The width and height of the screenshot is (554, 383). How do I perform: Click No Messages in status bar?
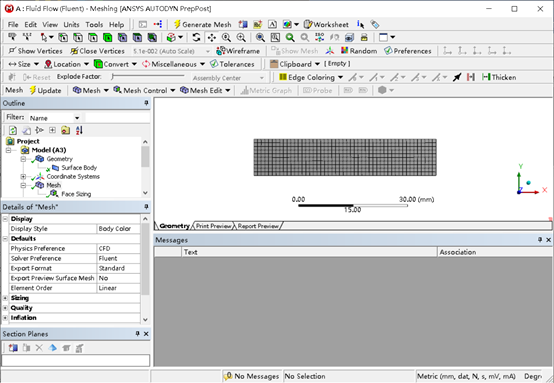(x=251, y=376)
